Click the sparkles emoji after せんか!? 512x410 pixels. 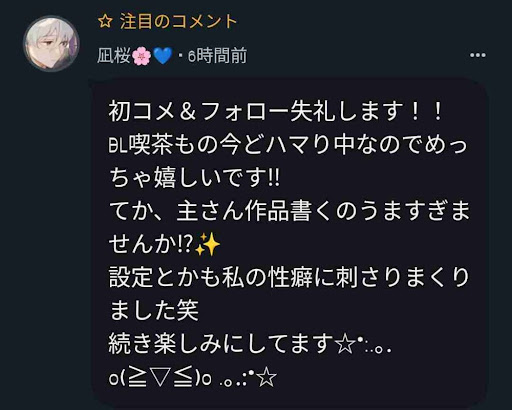click(207, 244)
